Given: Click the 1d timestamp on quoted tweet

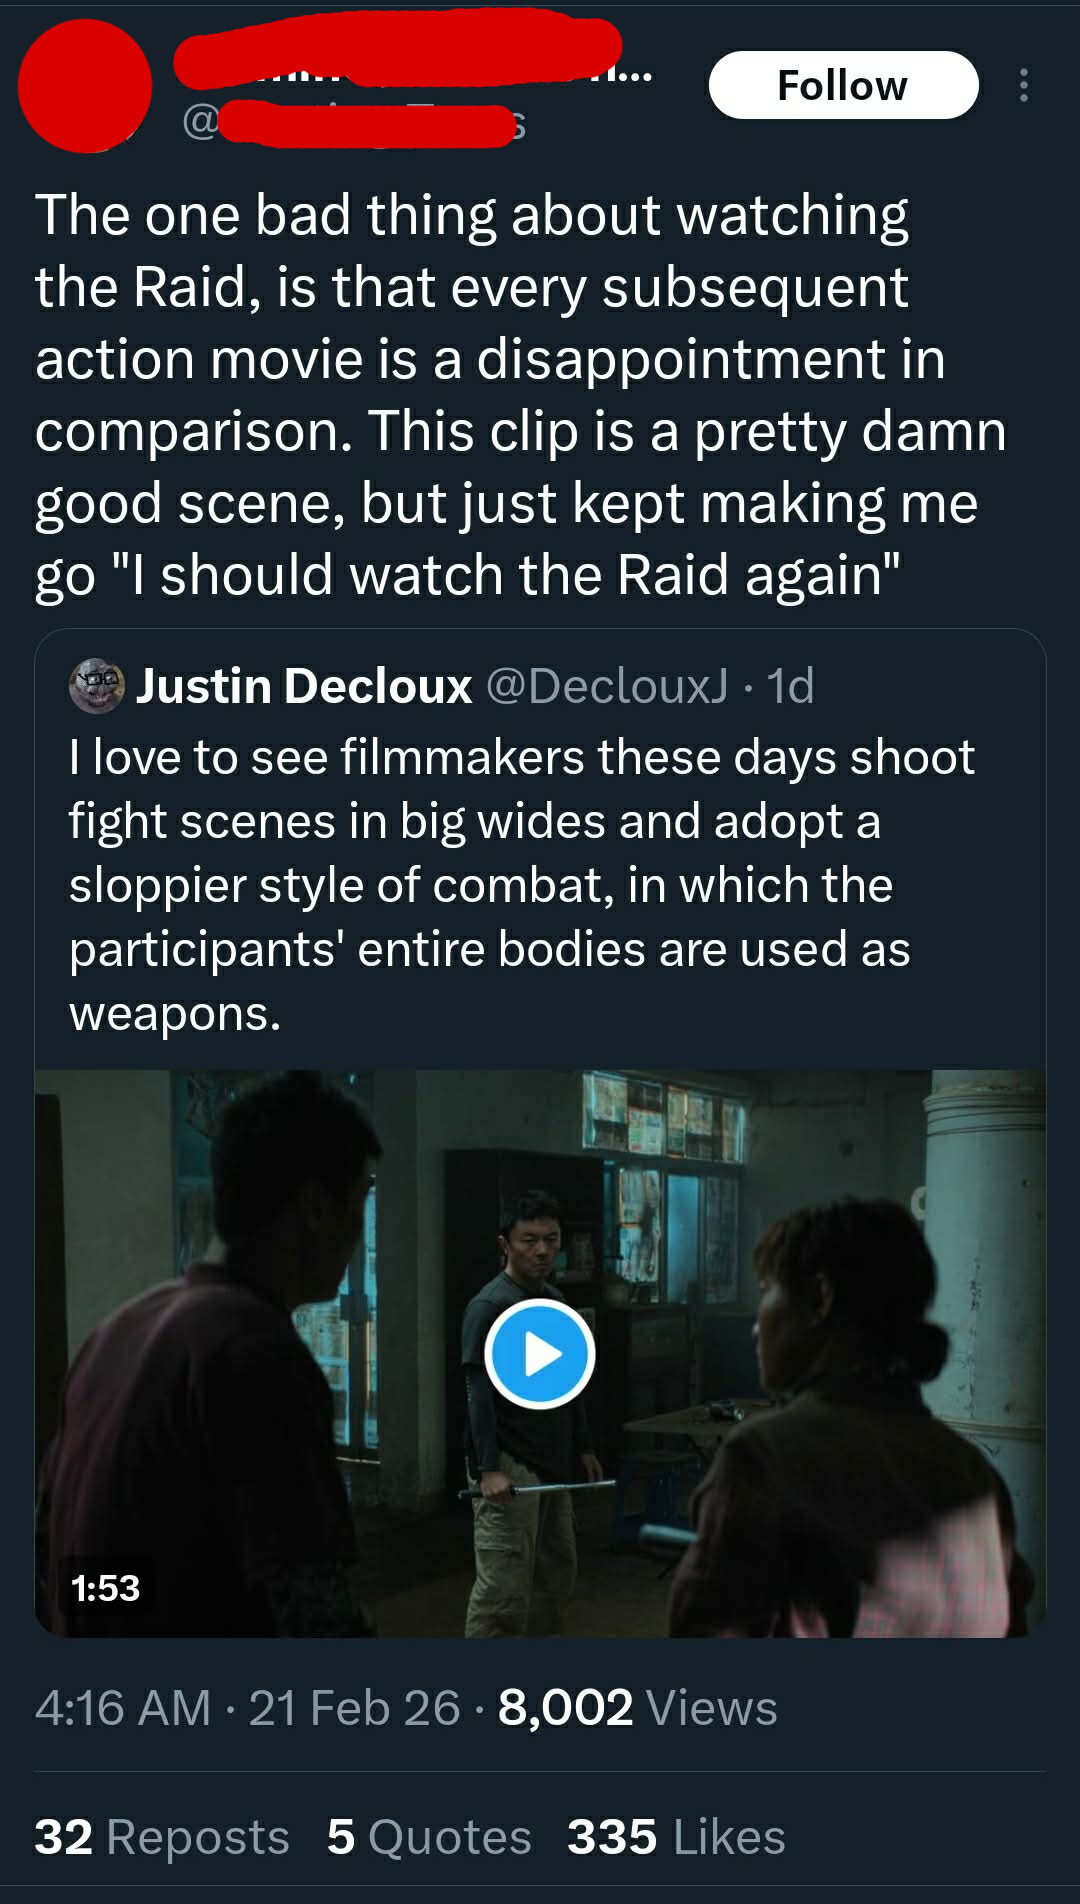Looking at the screenshot, I should pyautogui.click(x=790, y=687).
